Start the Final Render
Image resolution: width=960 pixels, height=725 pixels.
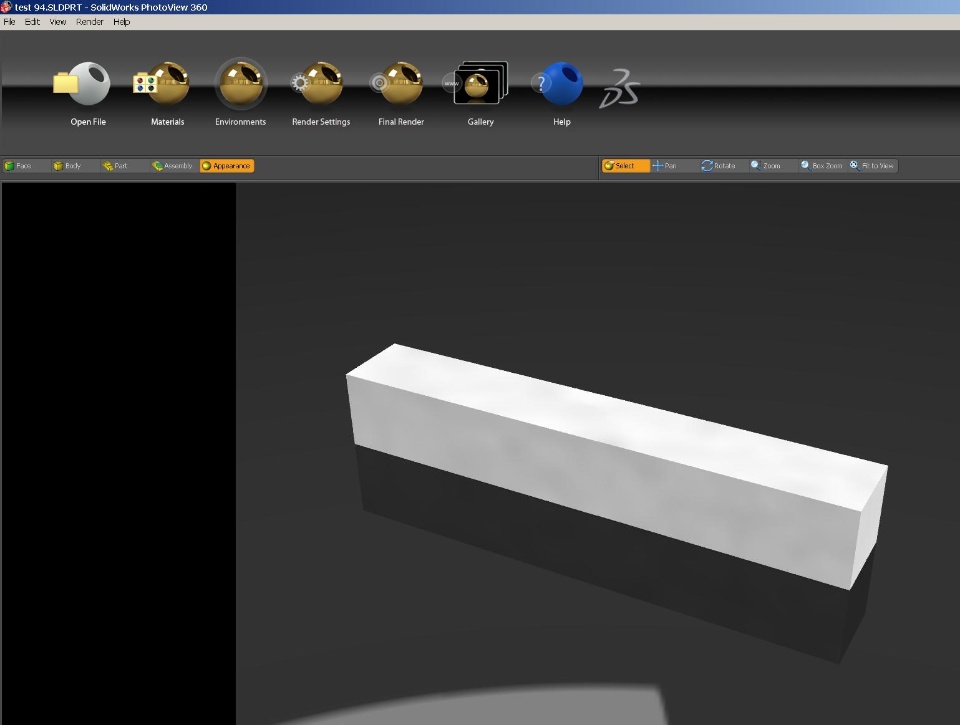pyautogui.click(x=397, y=84)
